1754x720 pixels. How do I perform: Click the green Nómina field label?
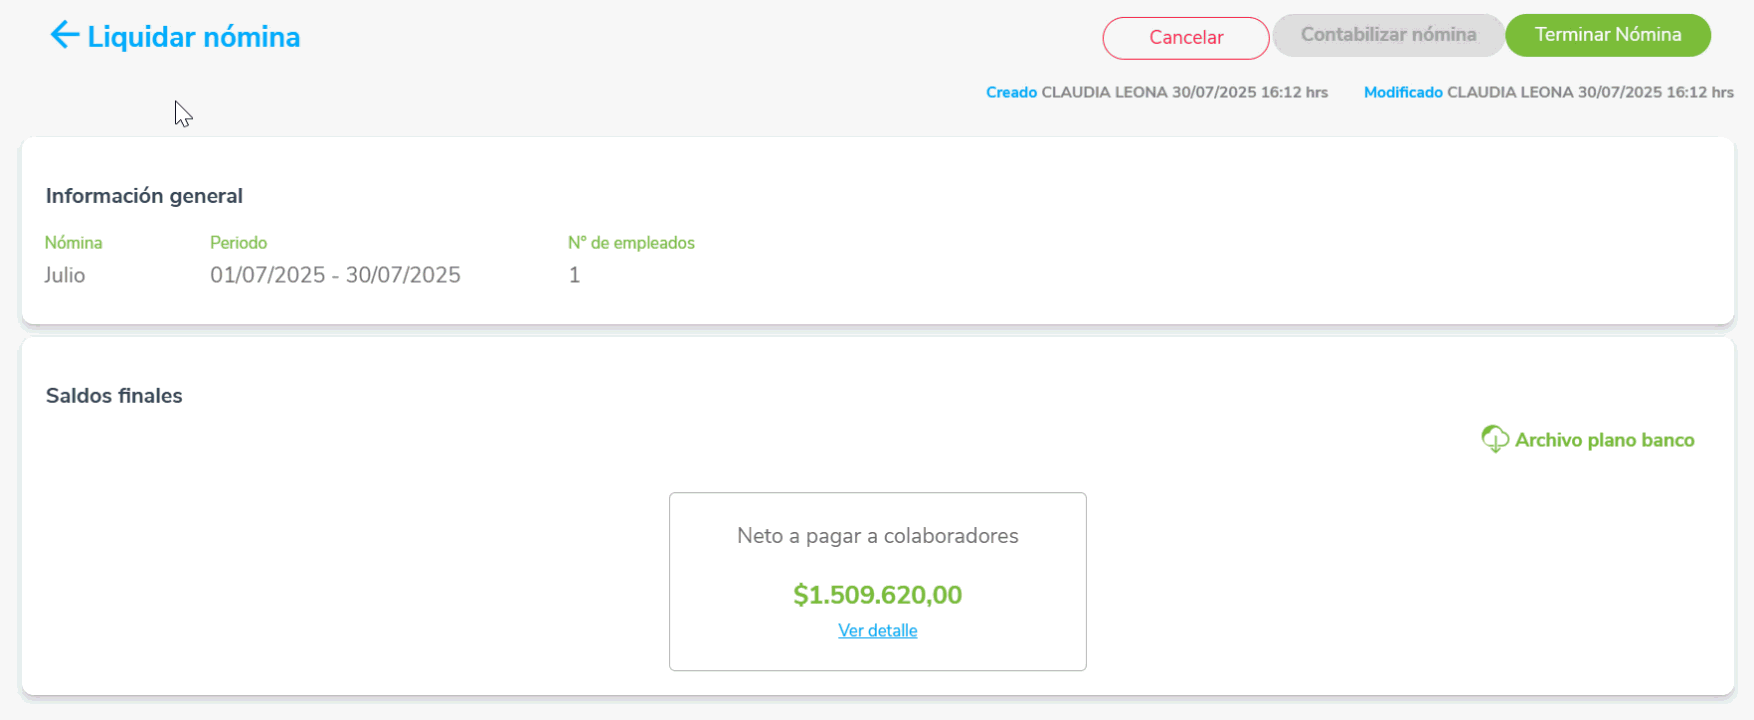[x=73, y=243]
